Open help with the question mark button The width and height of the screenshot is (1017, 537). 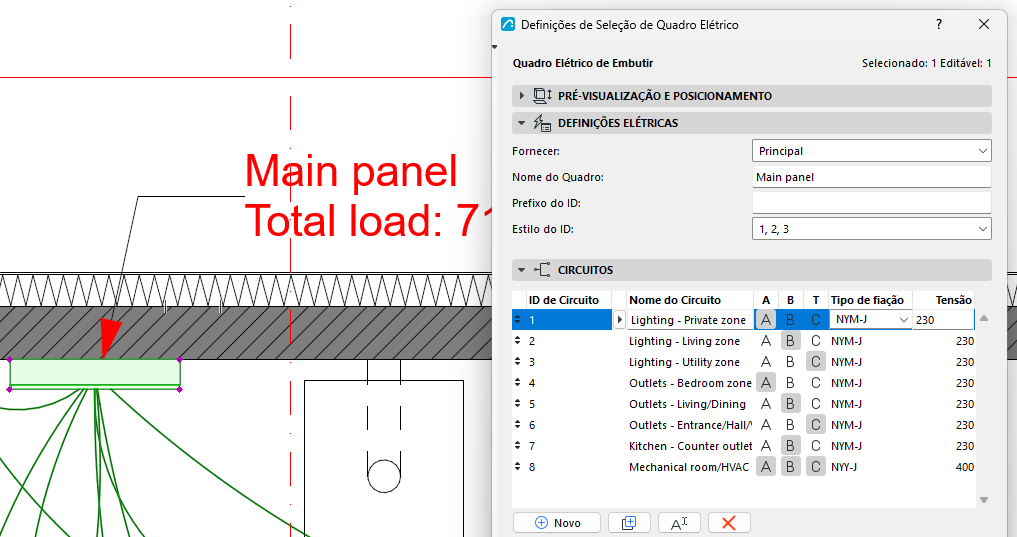coord(939,25)
